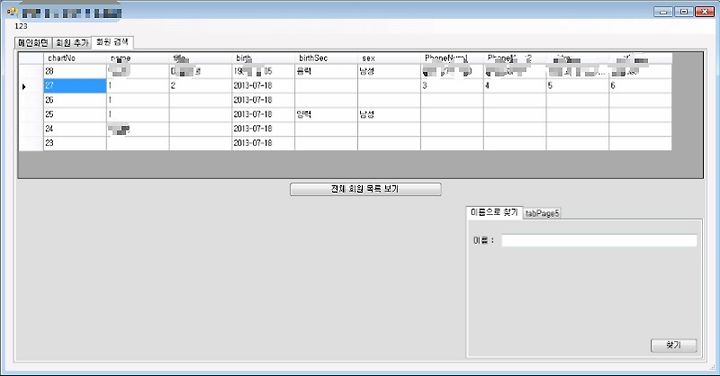Click the row selector arrow for row 27

(31, 86)
